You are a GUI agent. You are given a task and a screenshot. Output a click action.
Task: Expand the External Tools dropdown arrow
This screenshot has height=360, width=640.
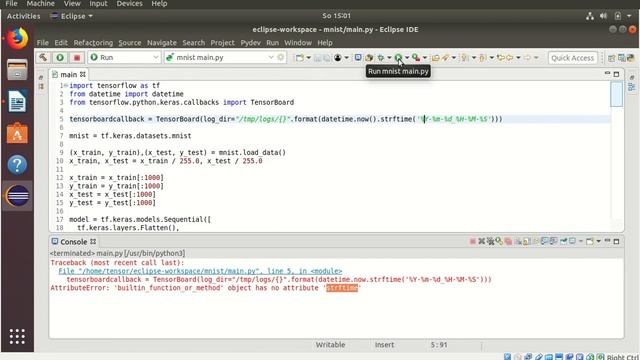click(x=425, y=58)
